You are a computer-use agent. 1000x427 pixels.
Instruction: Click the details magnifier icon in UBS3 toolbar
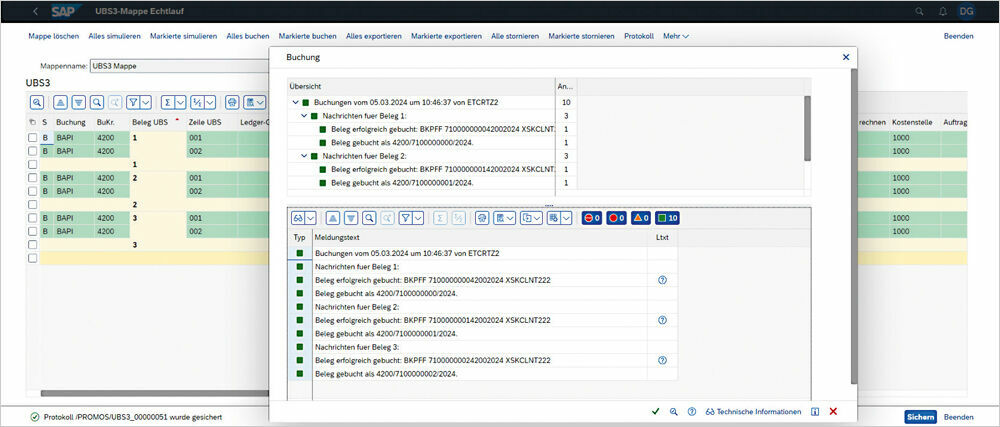36,102
